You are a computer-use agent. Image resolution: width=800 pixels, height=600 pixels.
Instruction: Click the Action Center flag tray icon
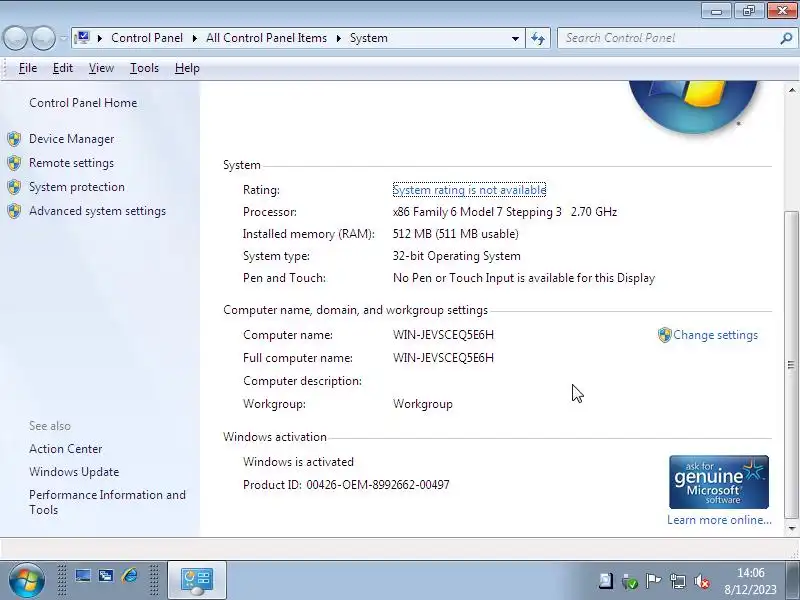(653, 581)
